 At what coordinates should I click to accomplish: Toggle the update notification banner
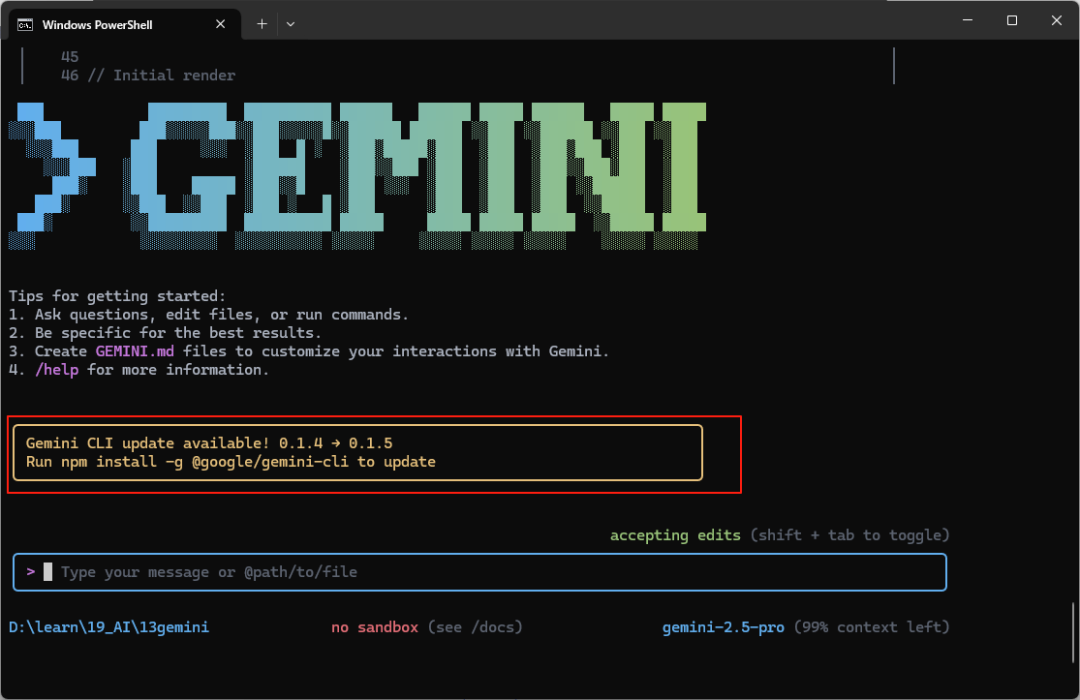(x=355, y=452)
